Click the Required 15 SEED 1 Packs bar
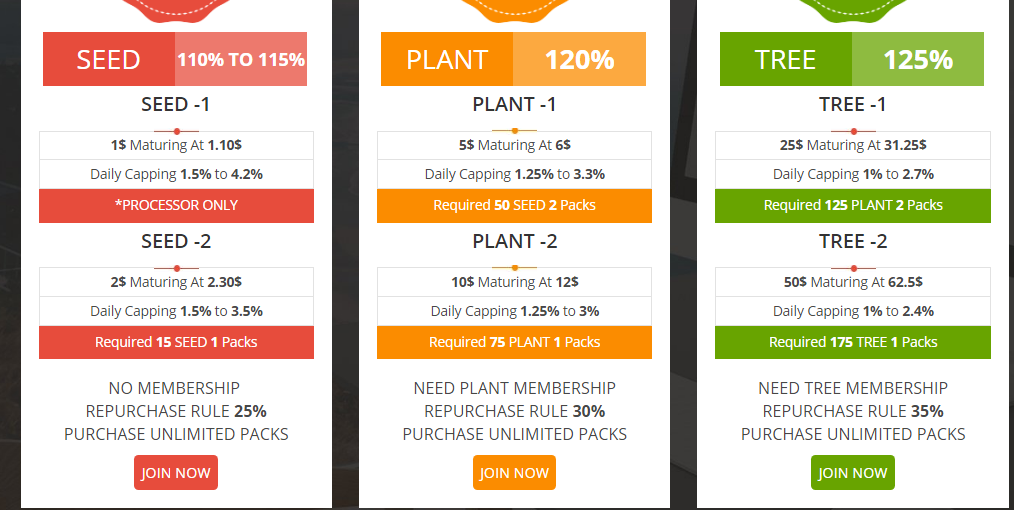Viewport: 1014px width, 510px height. point(177,342)
